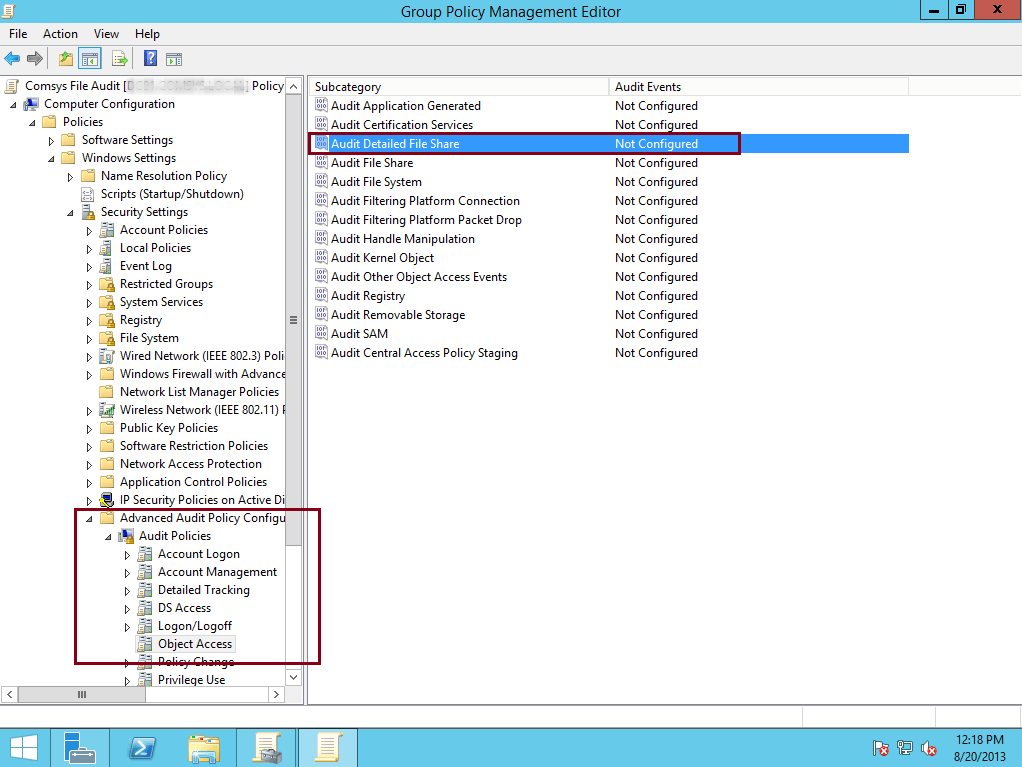Viewport: 1022px width, 767px height.
Task: Click the Up one level folder icon
Action: point(65,58)
